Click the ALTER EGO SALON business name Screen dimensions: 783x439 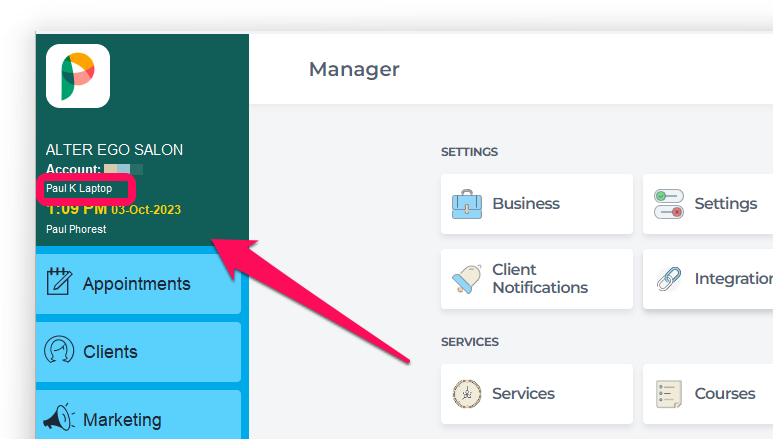[x=114, y=150]
